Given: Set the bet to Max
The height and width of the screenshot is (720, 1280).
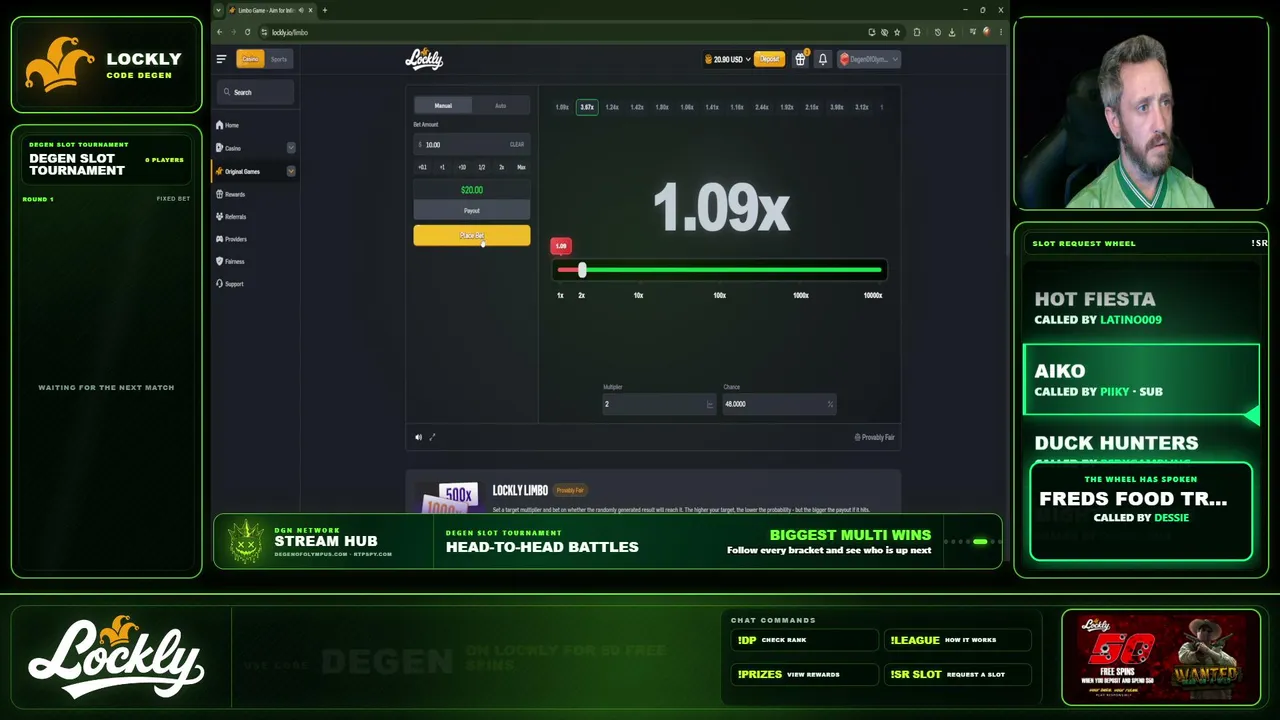Looking at the screenshot, I should [521, 167].
